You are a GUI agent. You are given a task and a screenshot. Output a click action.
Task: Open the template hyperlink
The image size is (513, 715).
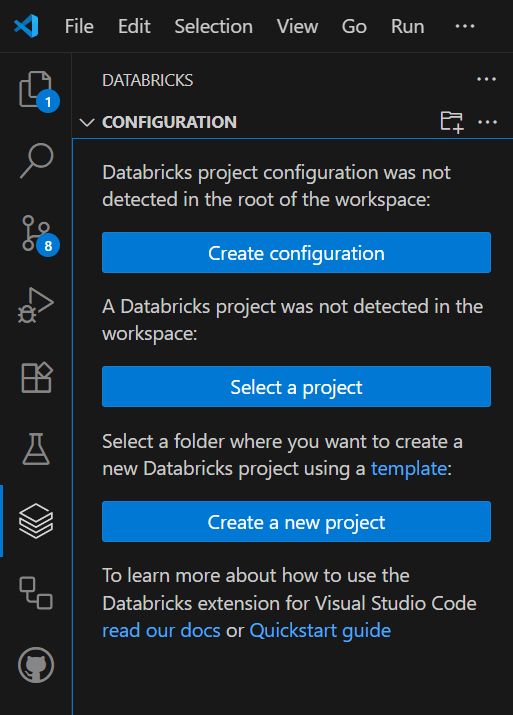tap(409, 469)
